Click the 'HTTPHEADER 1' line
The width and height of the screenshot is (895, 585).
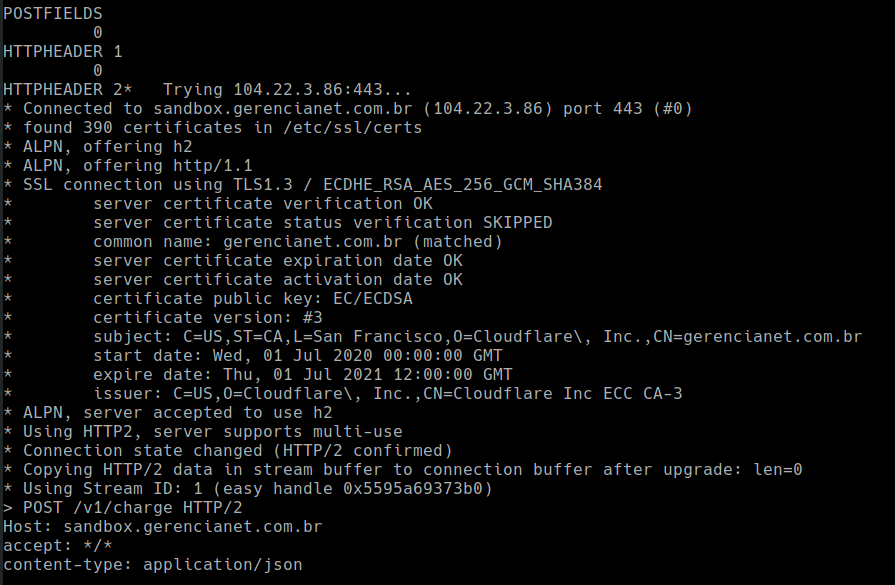click(x=63, y=51)
